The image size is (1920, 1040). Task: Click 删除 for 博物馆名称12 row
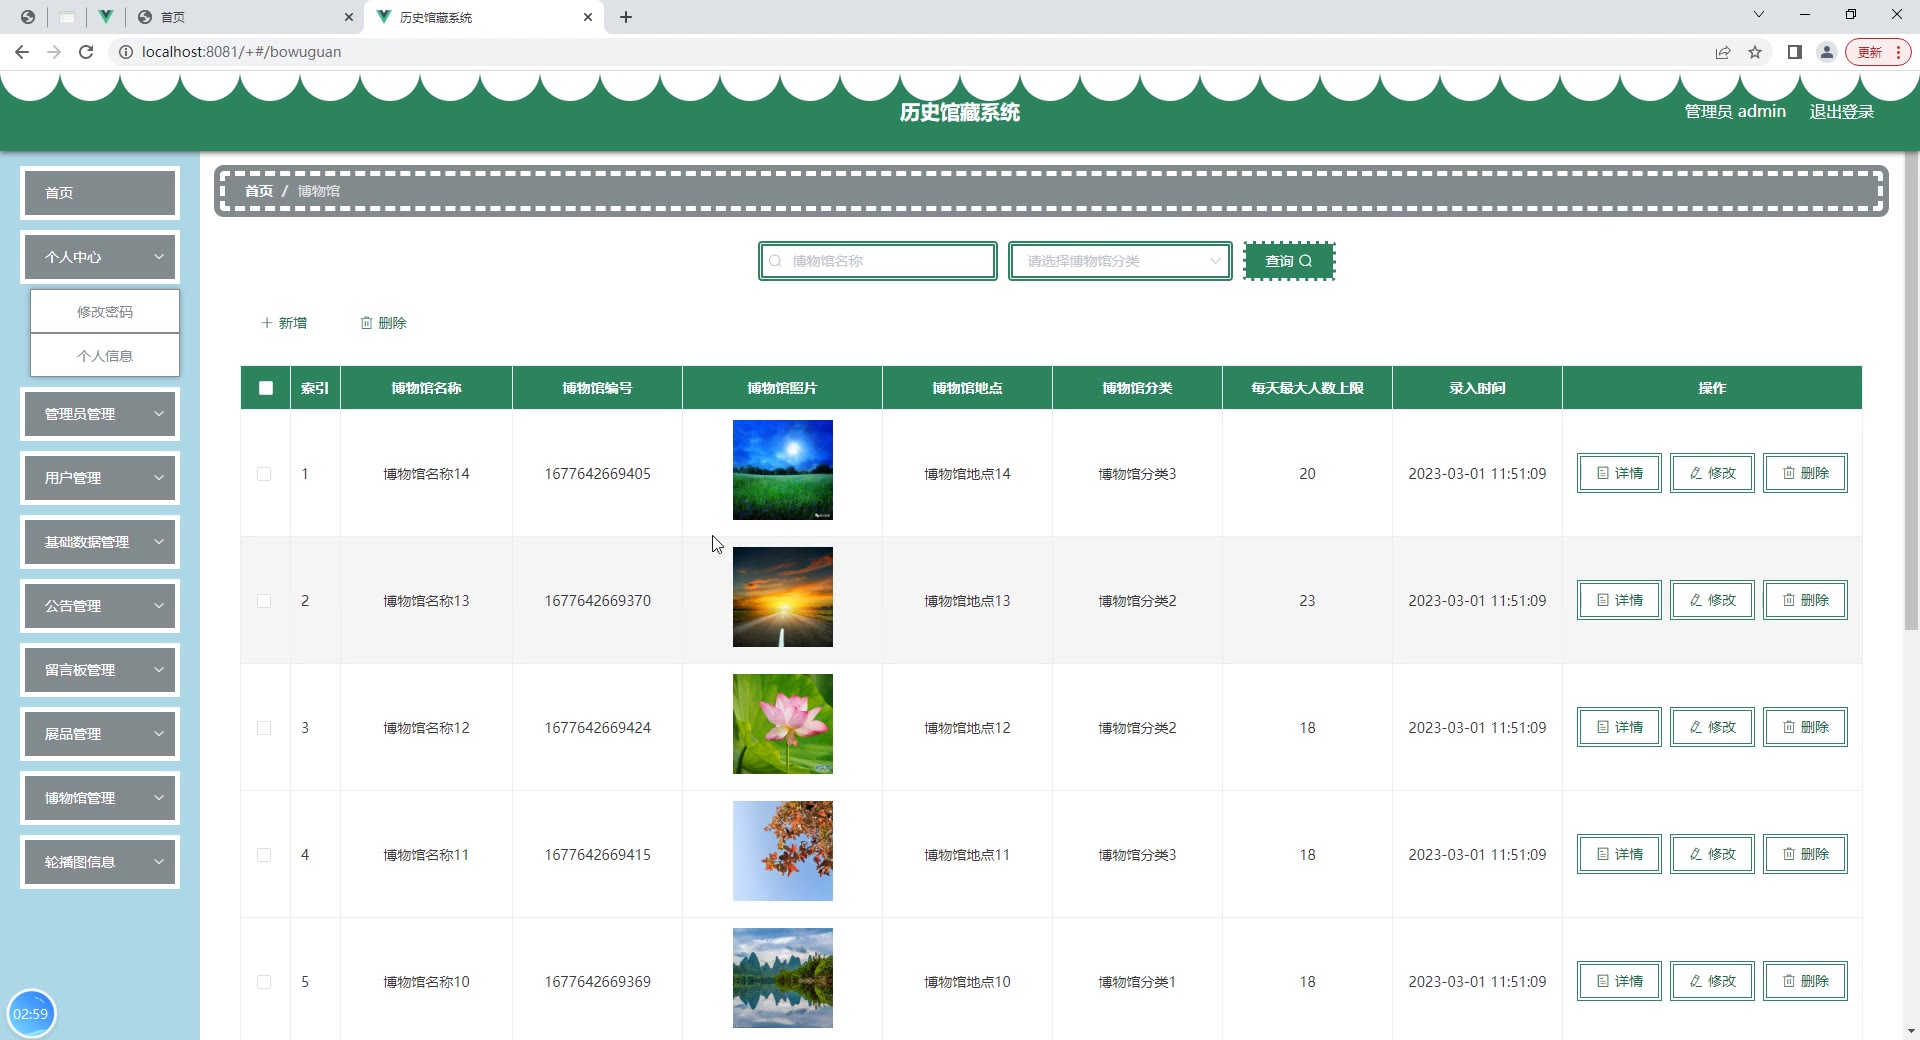(1805, 727)
